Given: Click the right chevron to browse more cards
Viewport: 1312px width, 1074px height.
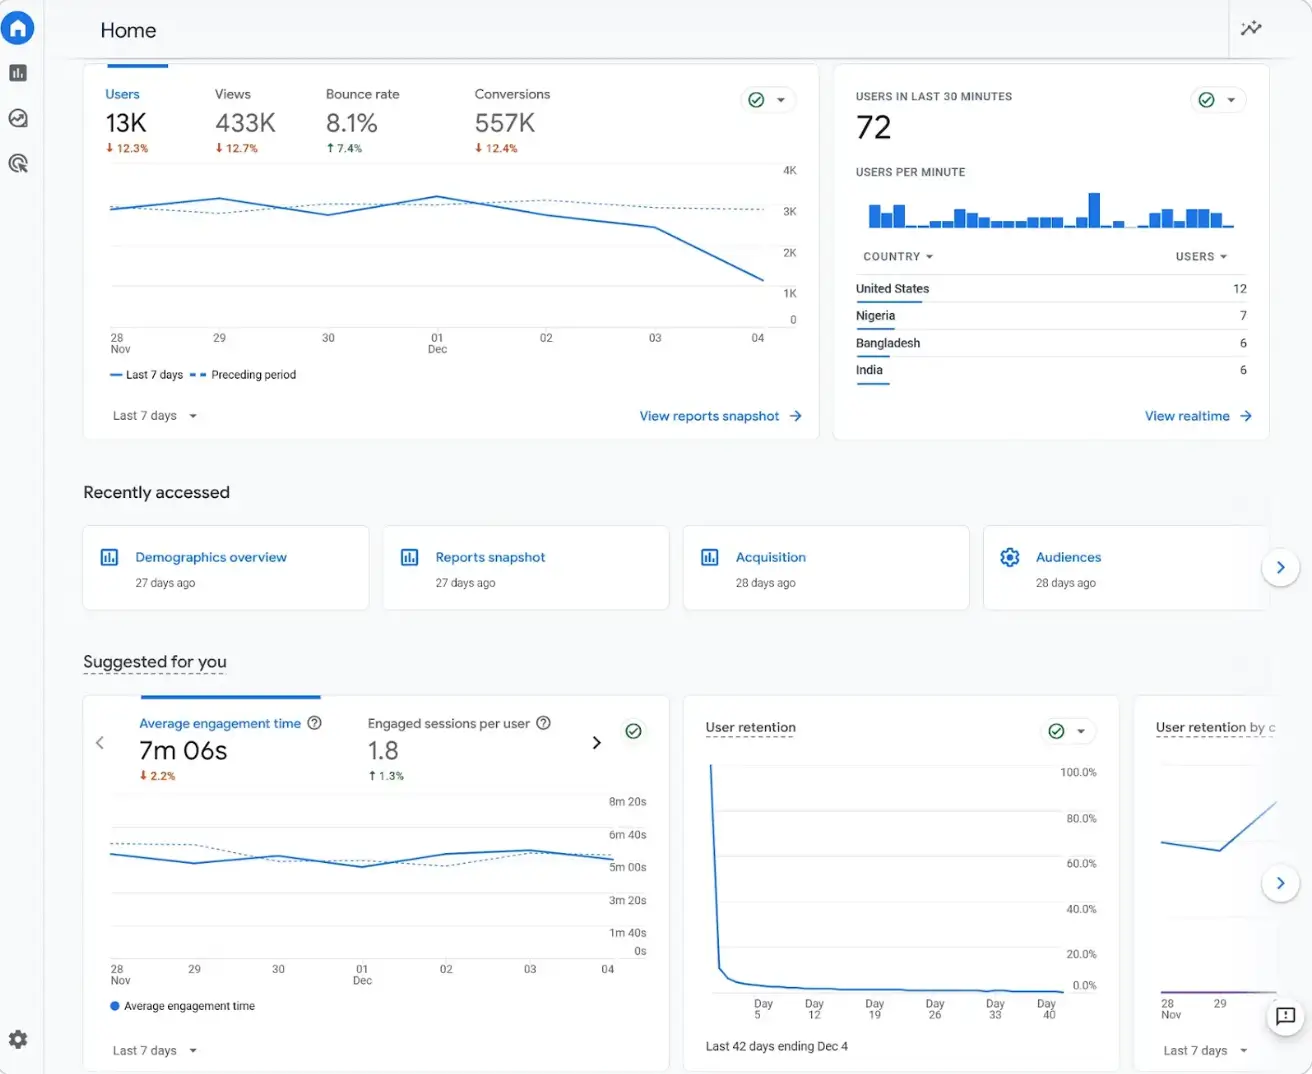Looking at the screenshot, I should (1281, 567).
